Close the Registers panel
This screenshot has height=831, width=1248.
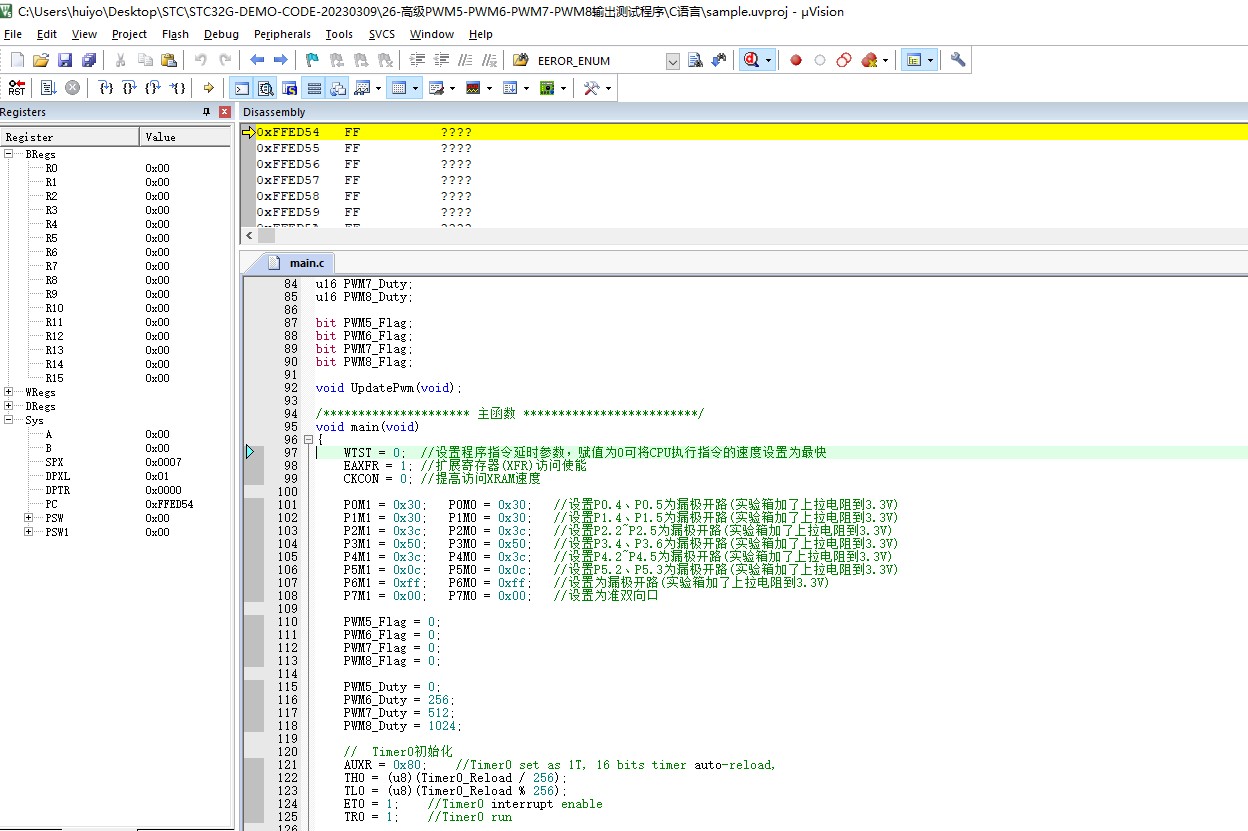pyautogui.click(x=225, y=112)
